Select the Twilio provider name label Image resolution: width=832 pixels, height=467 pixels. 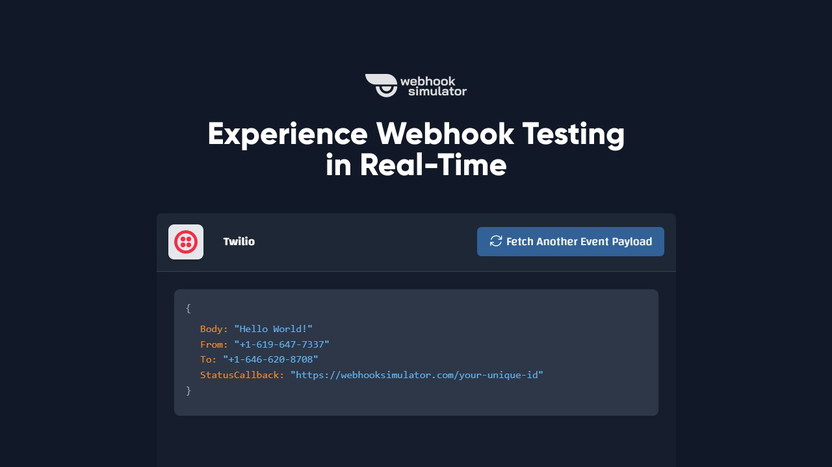(x=238, y=242)
